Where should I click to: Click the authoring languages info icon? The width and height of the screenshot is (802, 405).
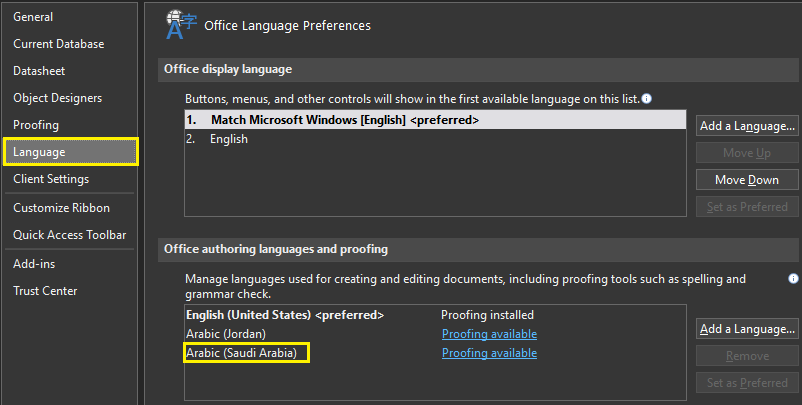coord(793,278)
